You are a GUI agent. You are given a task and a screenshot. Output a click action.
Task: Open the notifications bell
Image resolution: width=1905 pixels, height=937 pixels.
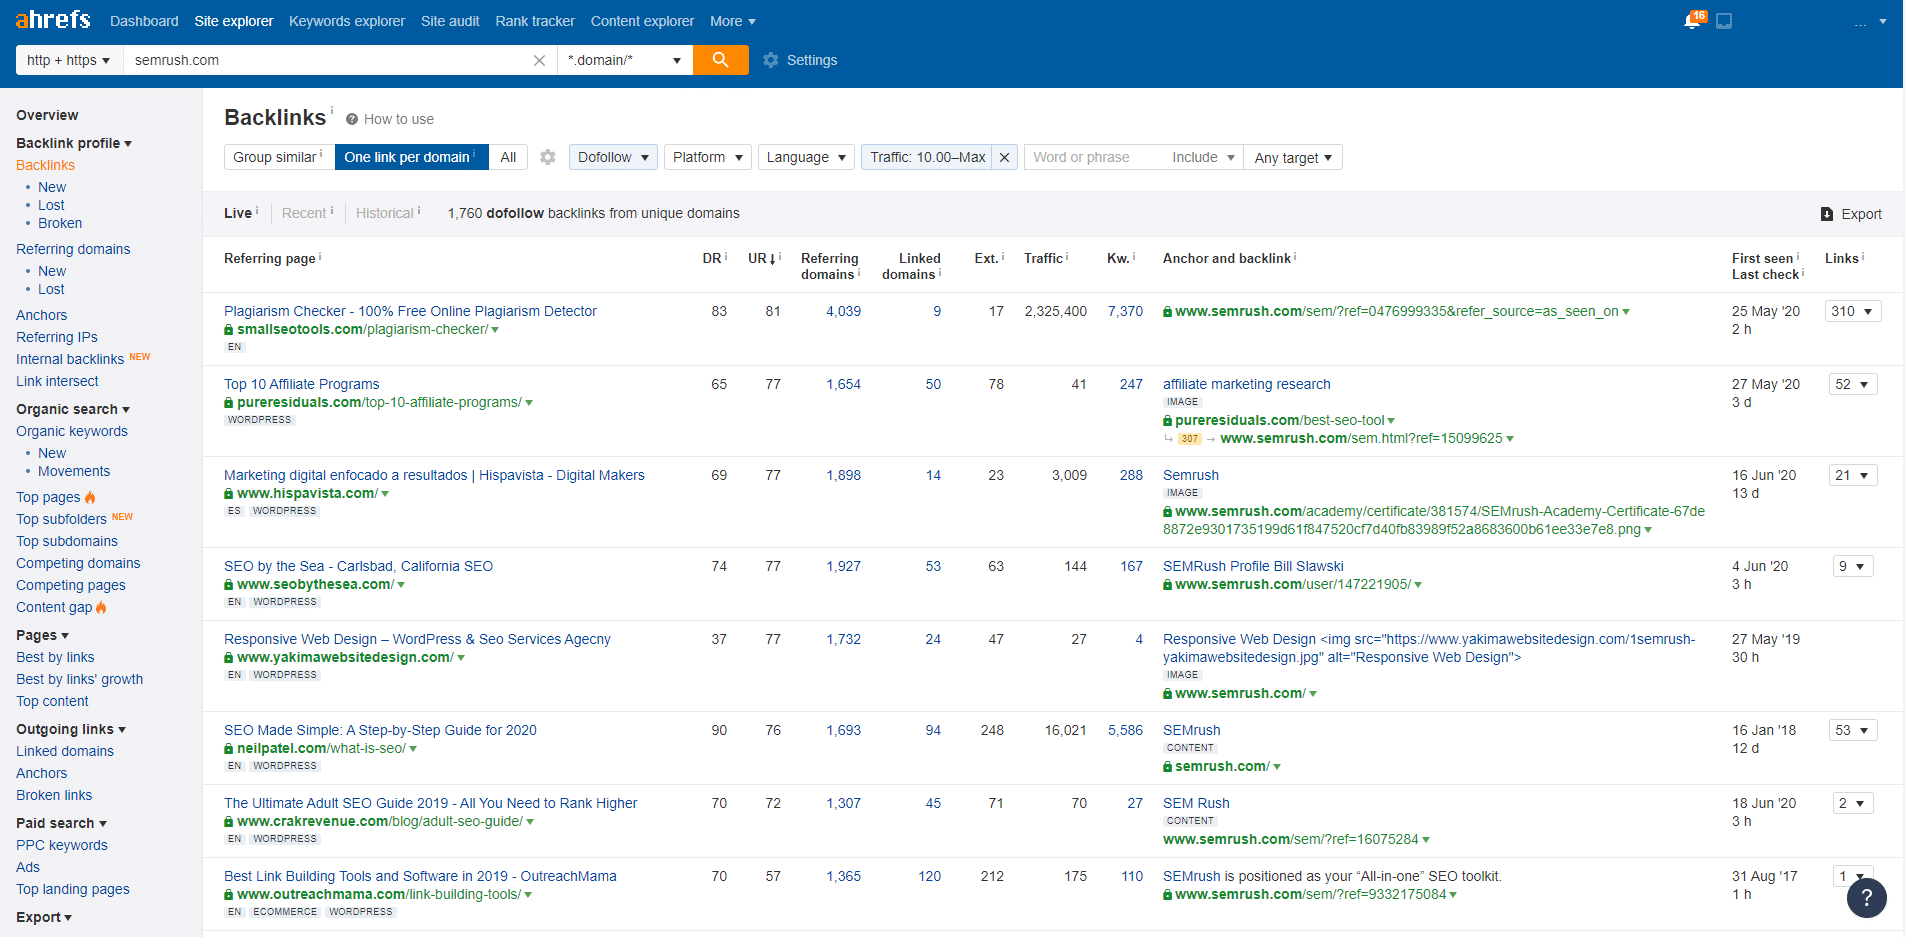pos(1692,21)
